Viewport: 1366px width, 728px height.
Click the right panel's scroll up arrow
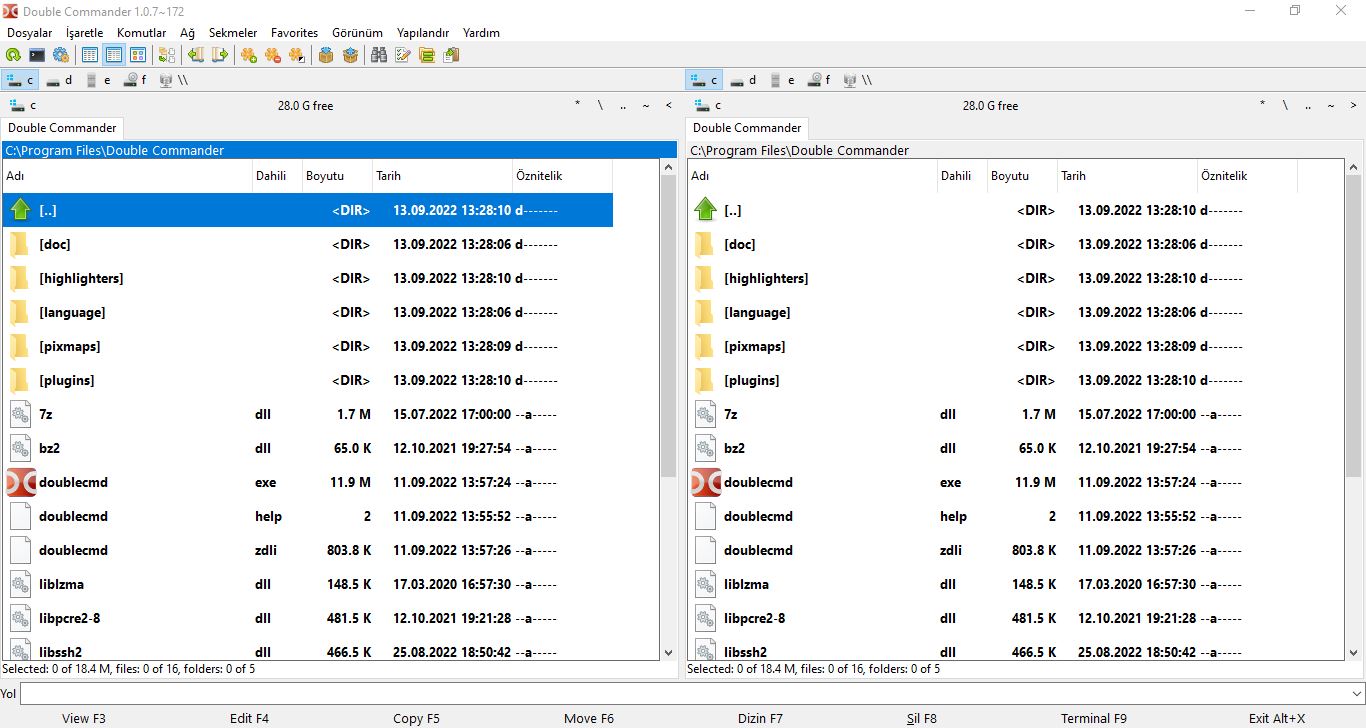[x=1354, y=167]
